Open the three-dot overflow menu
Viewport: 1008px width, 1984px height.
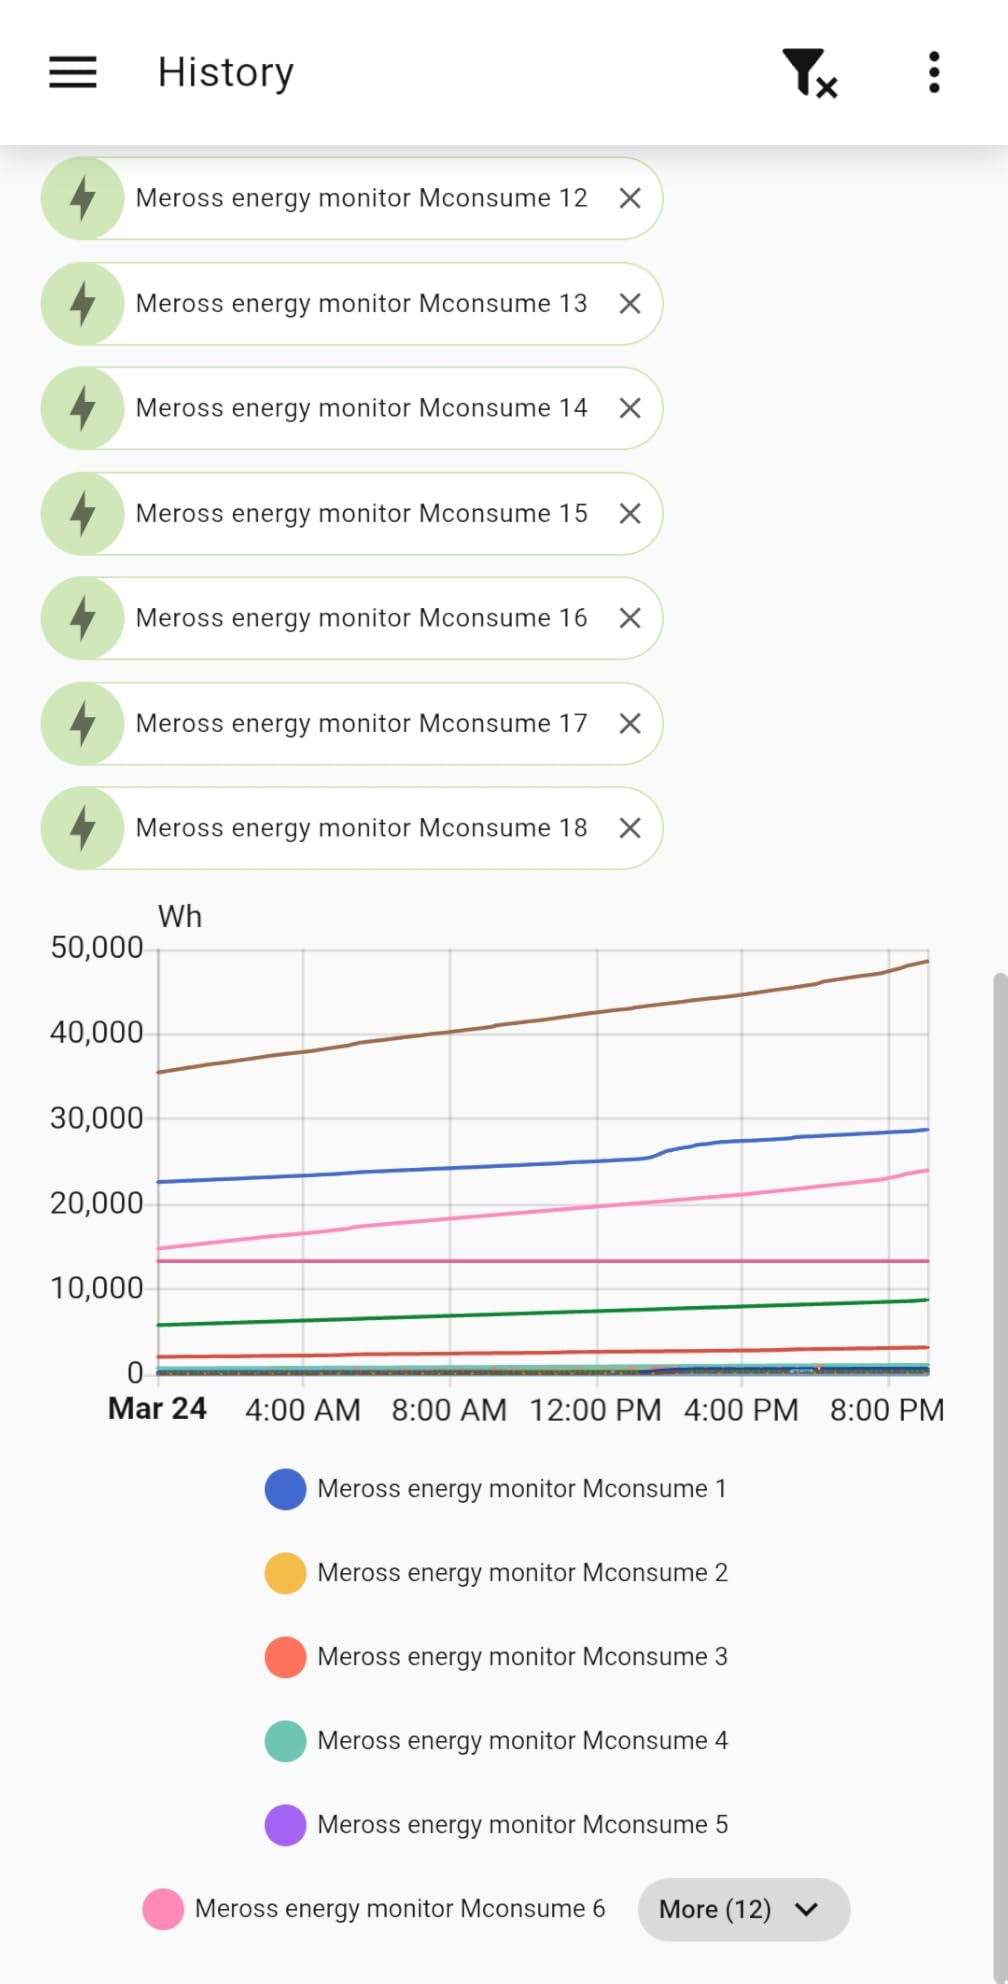[934, 72]
